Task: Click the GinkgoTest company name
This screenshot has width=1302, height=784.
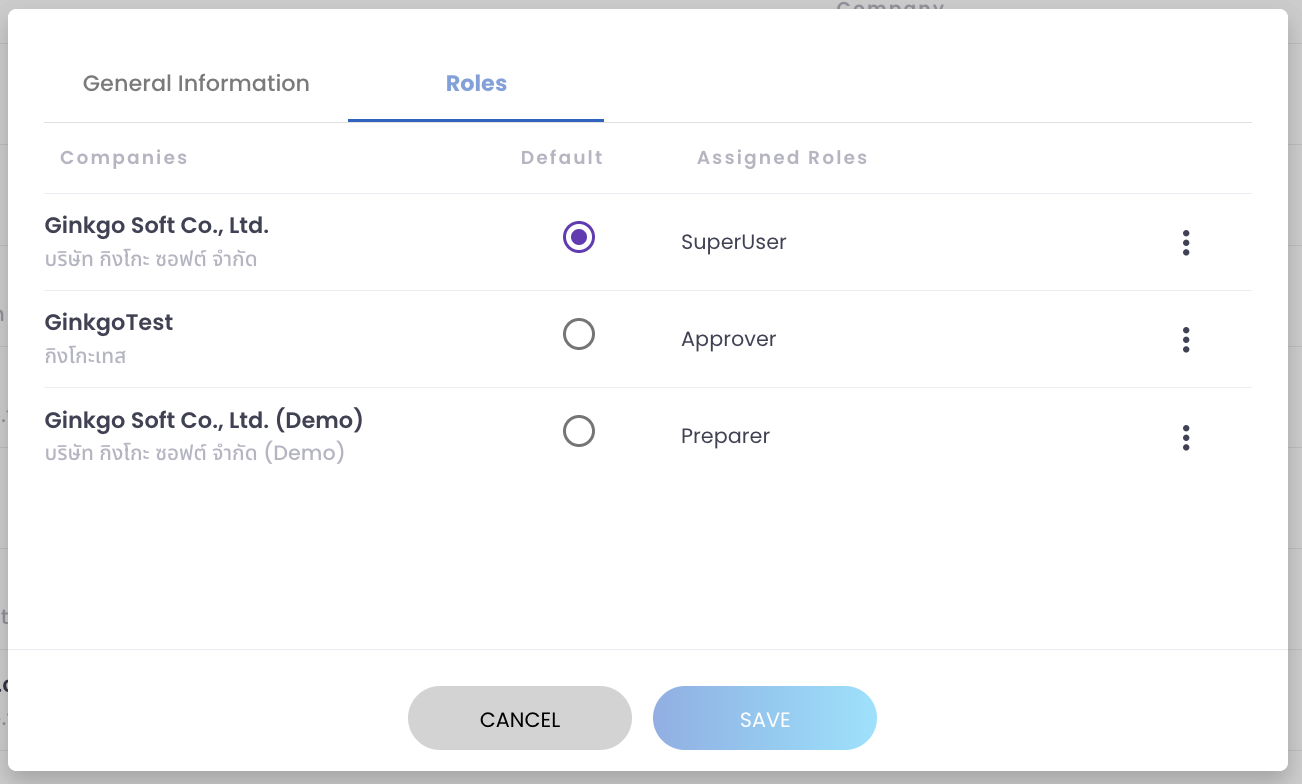Action: [109, 322]
